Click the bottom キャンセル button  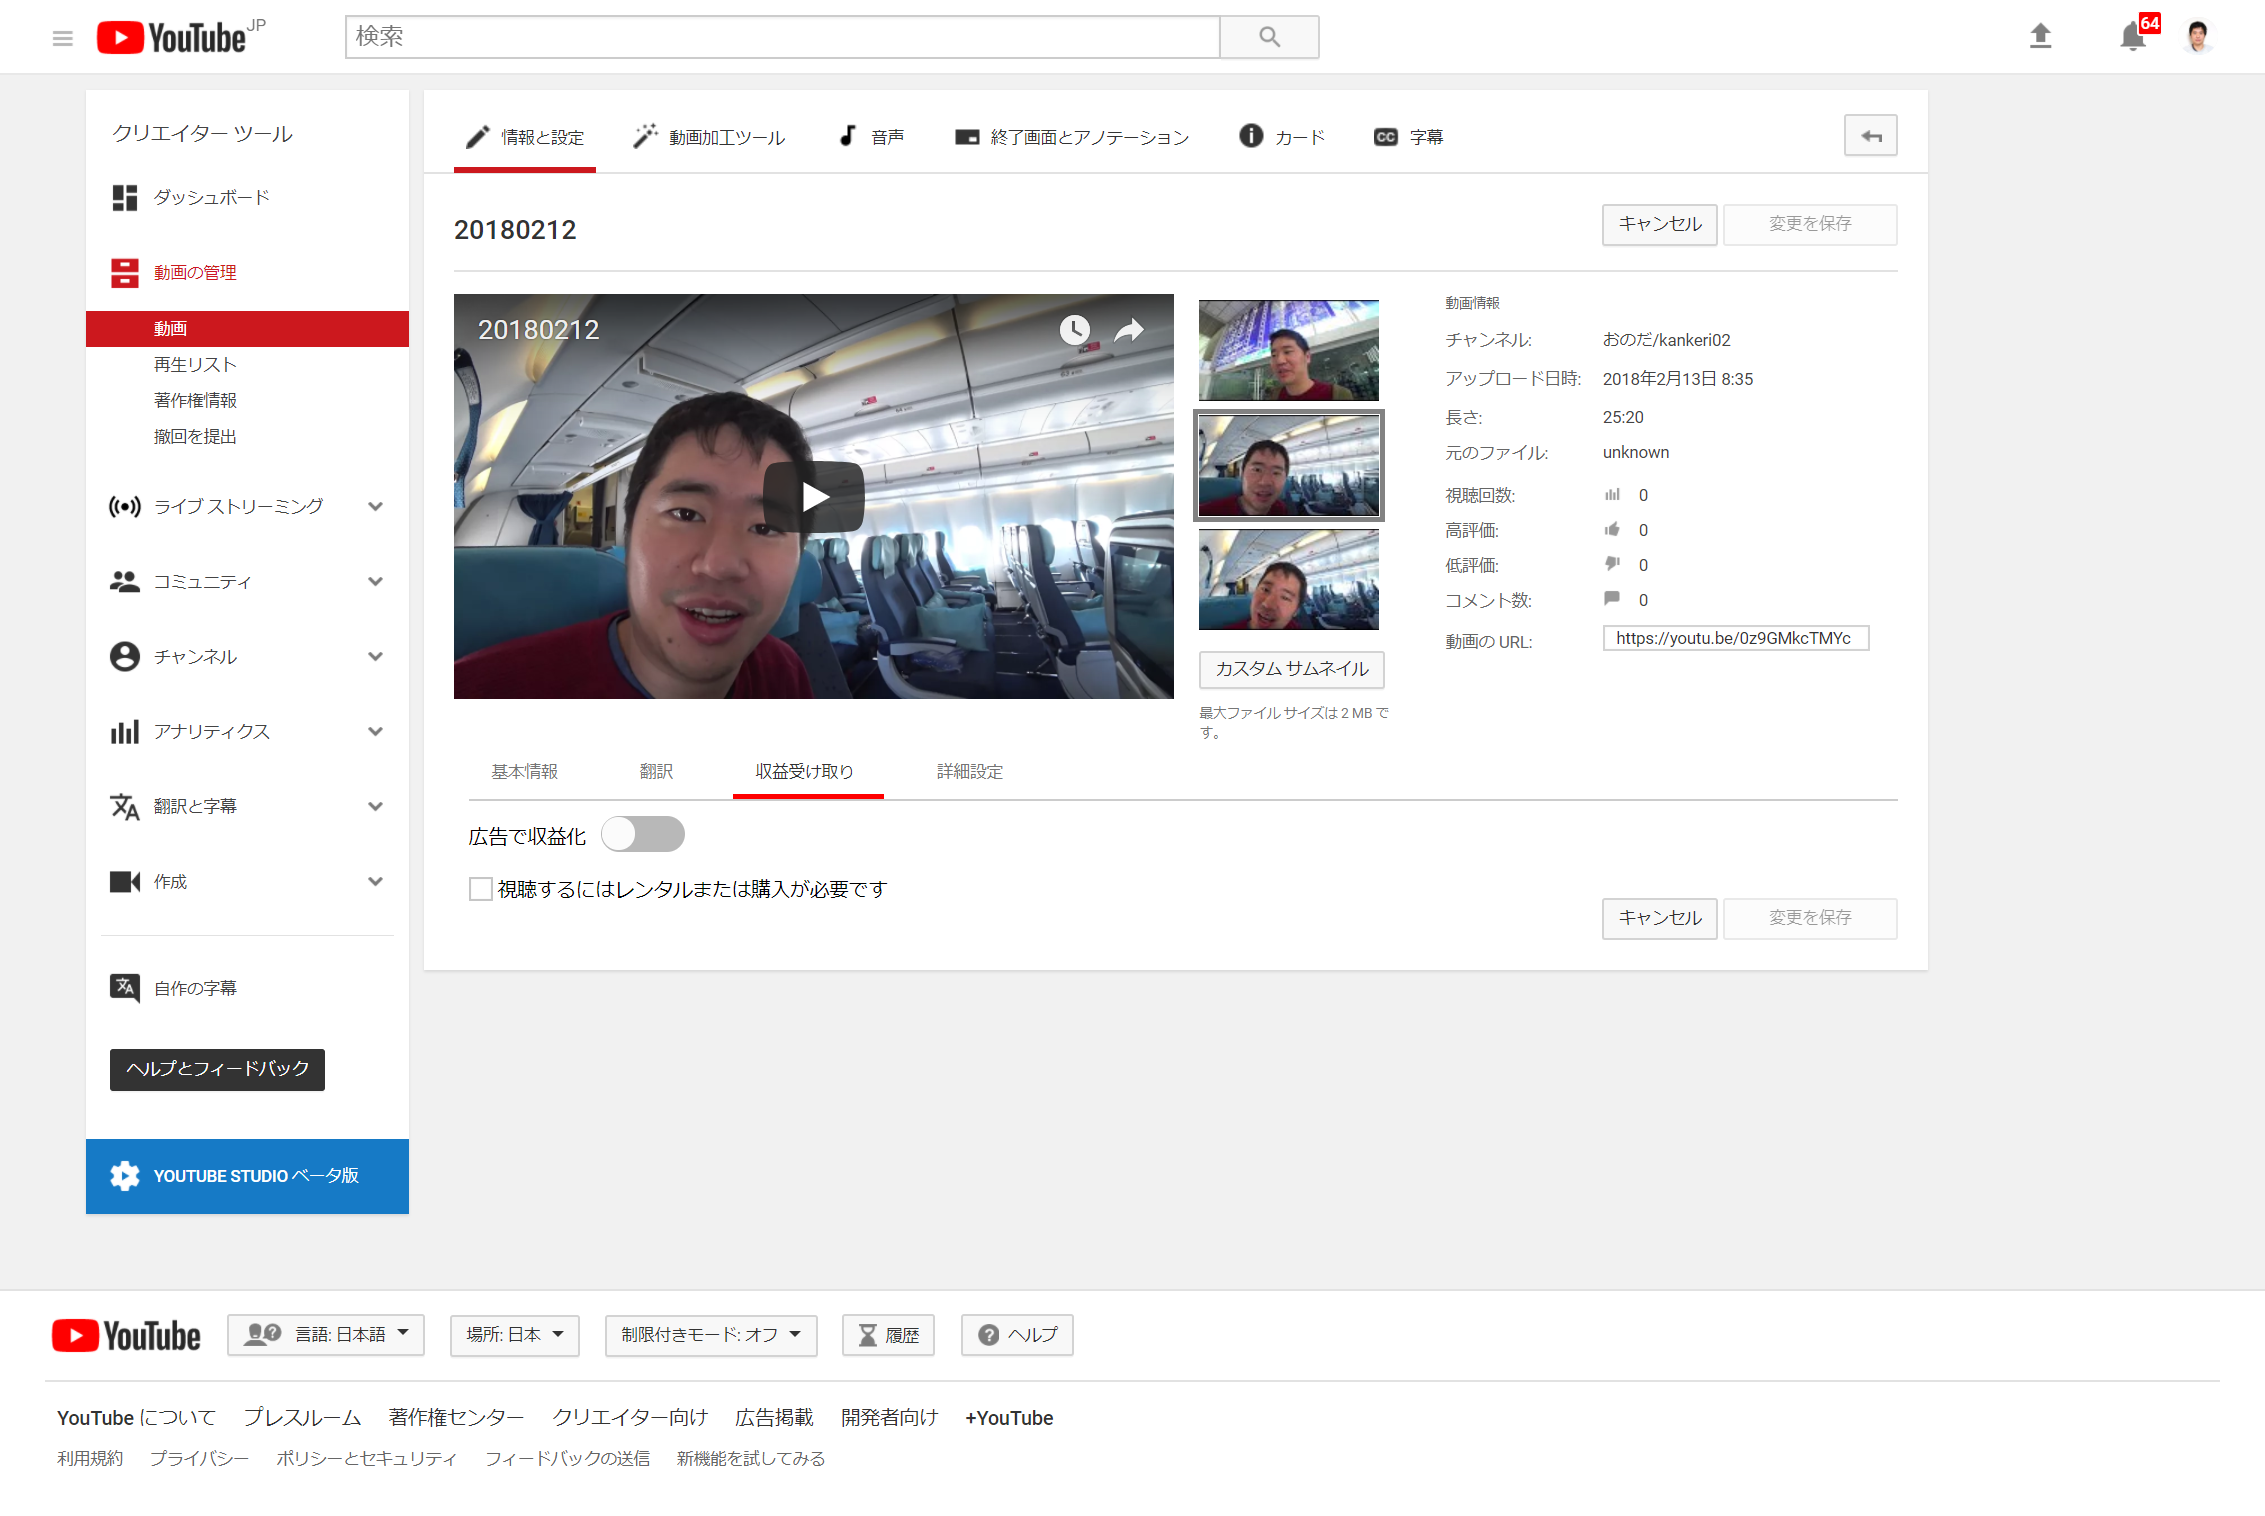pos(1660,918)
